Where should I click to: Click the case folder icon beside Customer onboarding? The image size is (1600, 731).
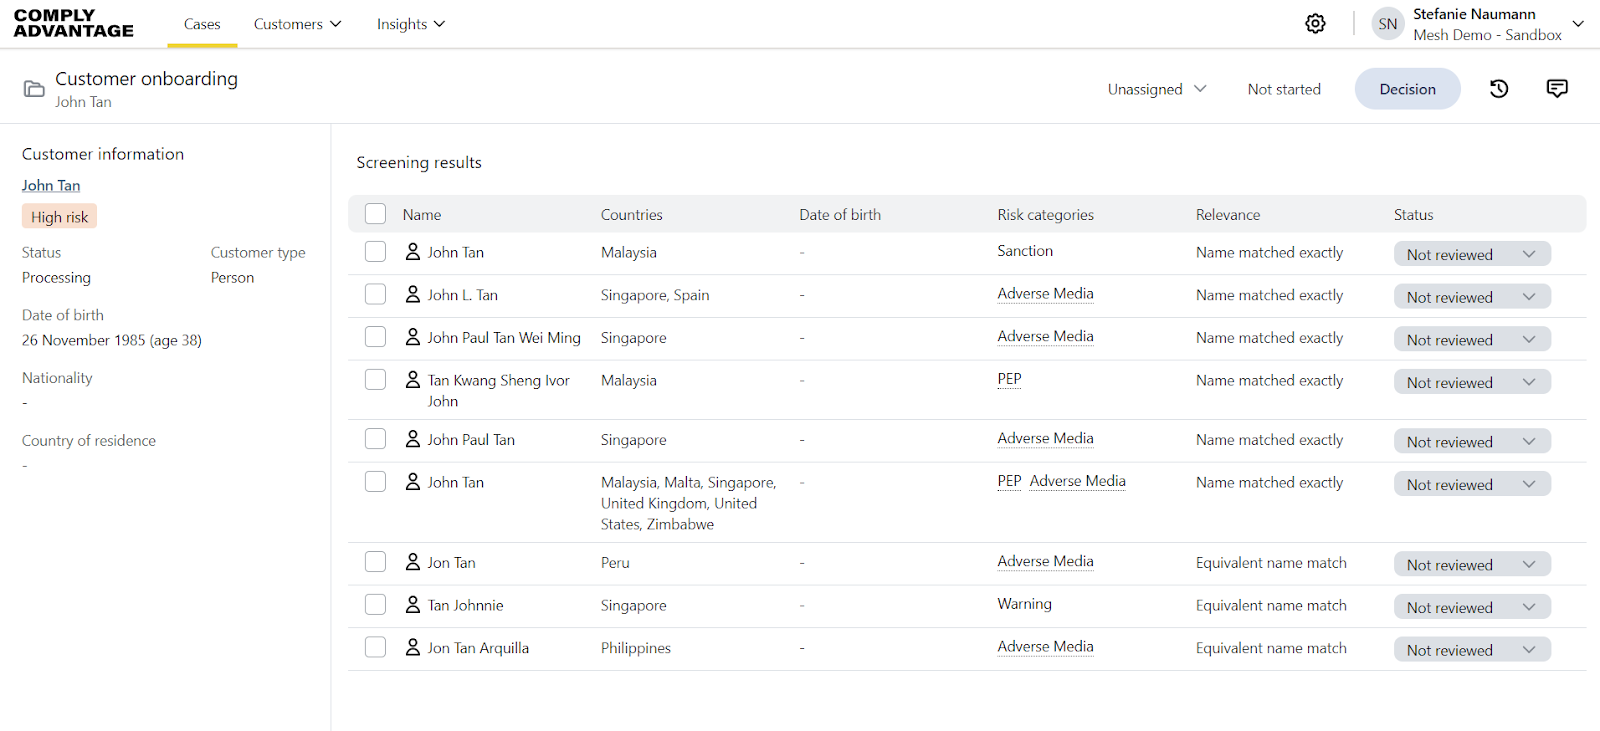(34, 89)
